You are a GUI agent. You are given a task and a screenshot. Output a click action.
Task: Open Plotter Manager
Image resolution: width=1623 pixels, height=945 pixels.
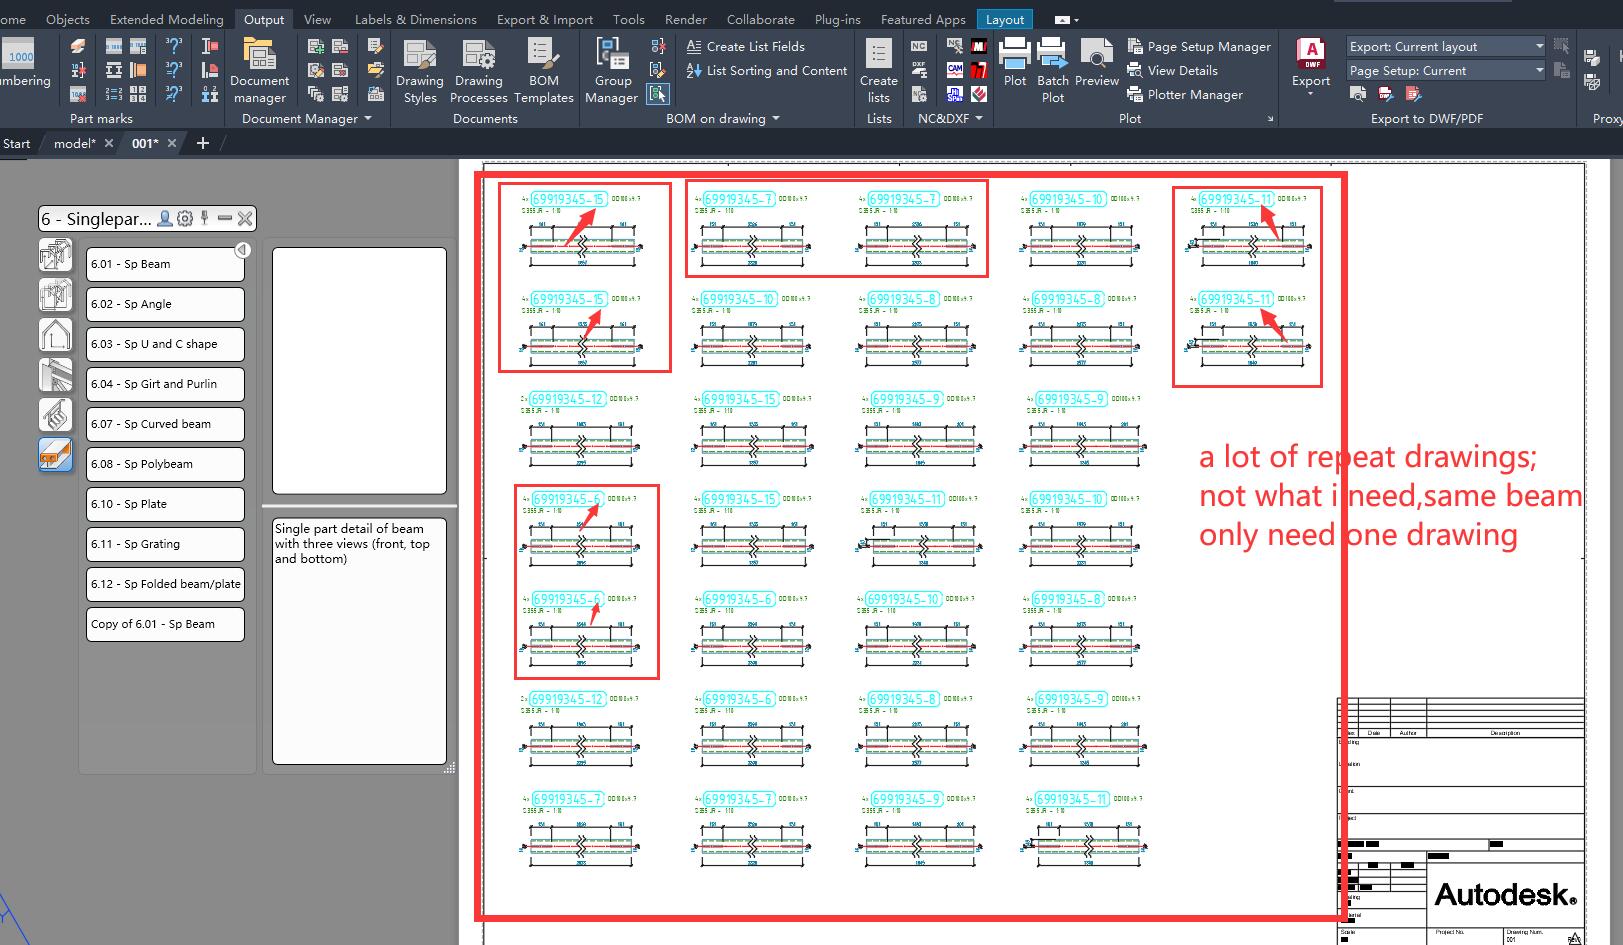[1185, 94]
